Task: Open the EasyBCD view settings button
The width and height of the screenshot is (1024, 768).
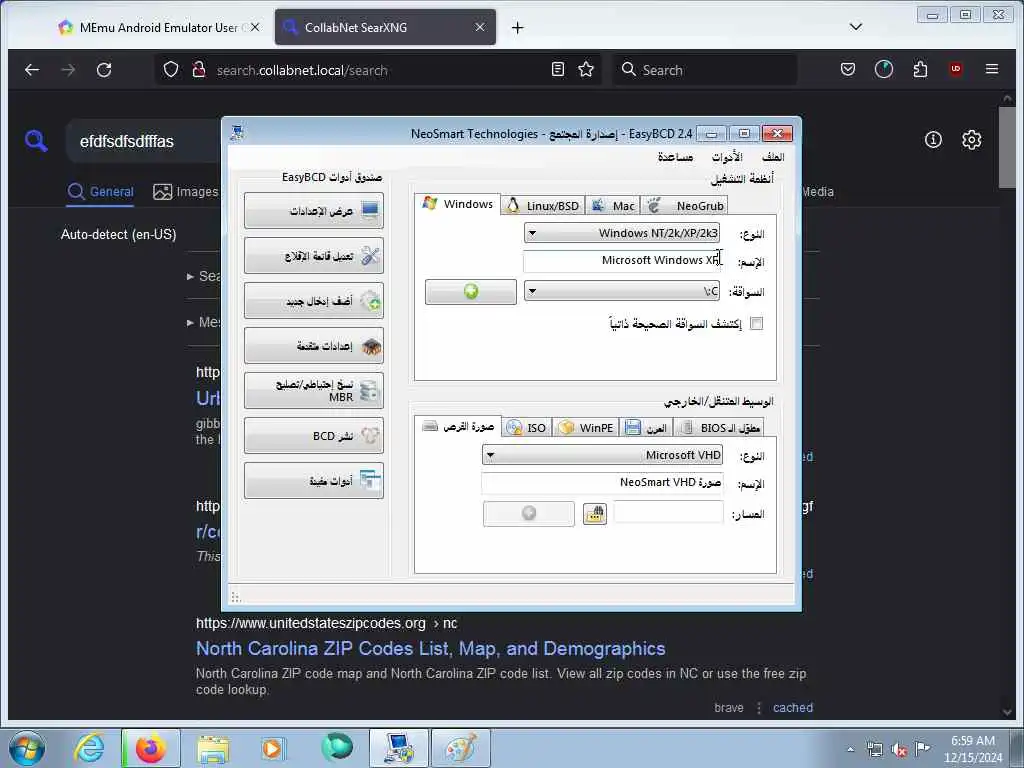Action: 313,210
